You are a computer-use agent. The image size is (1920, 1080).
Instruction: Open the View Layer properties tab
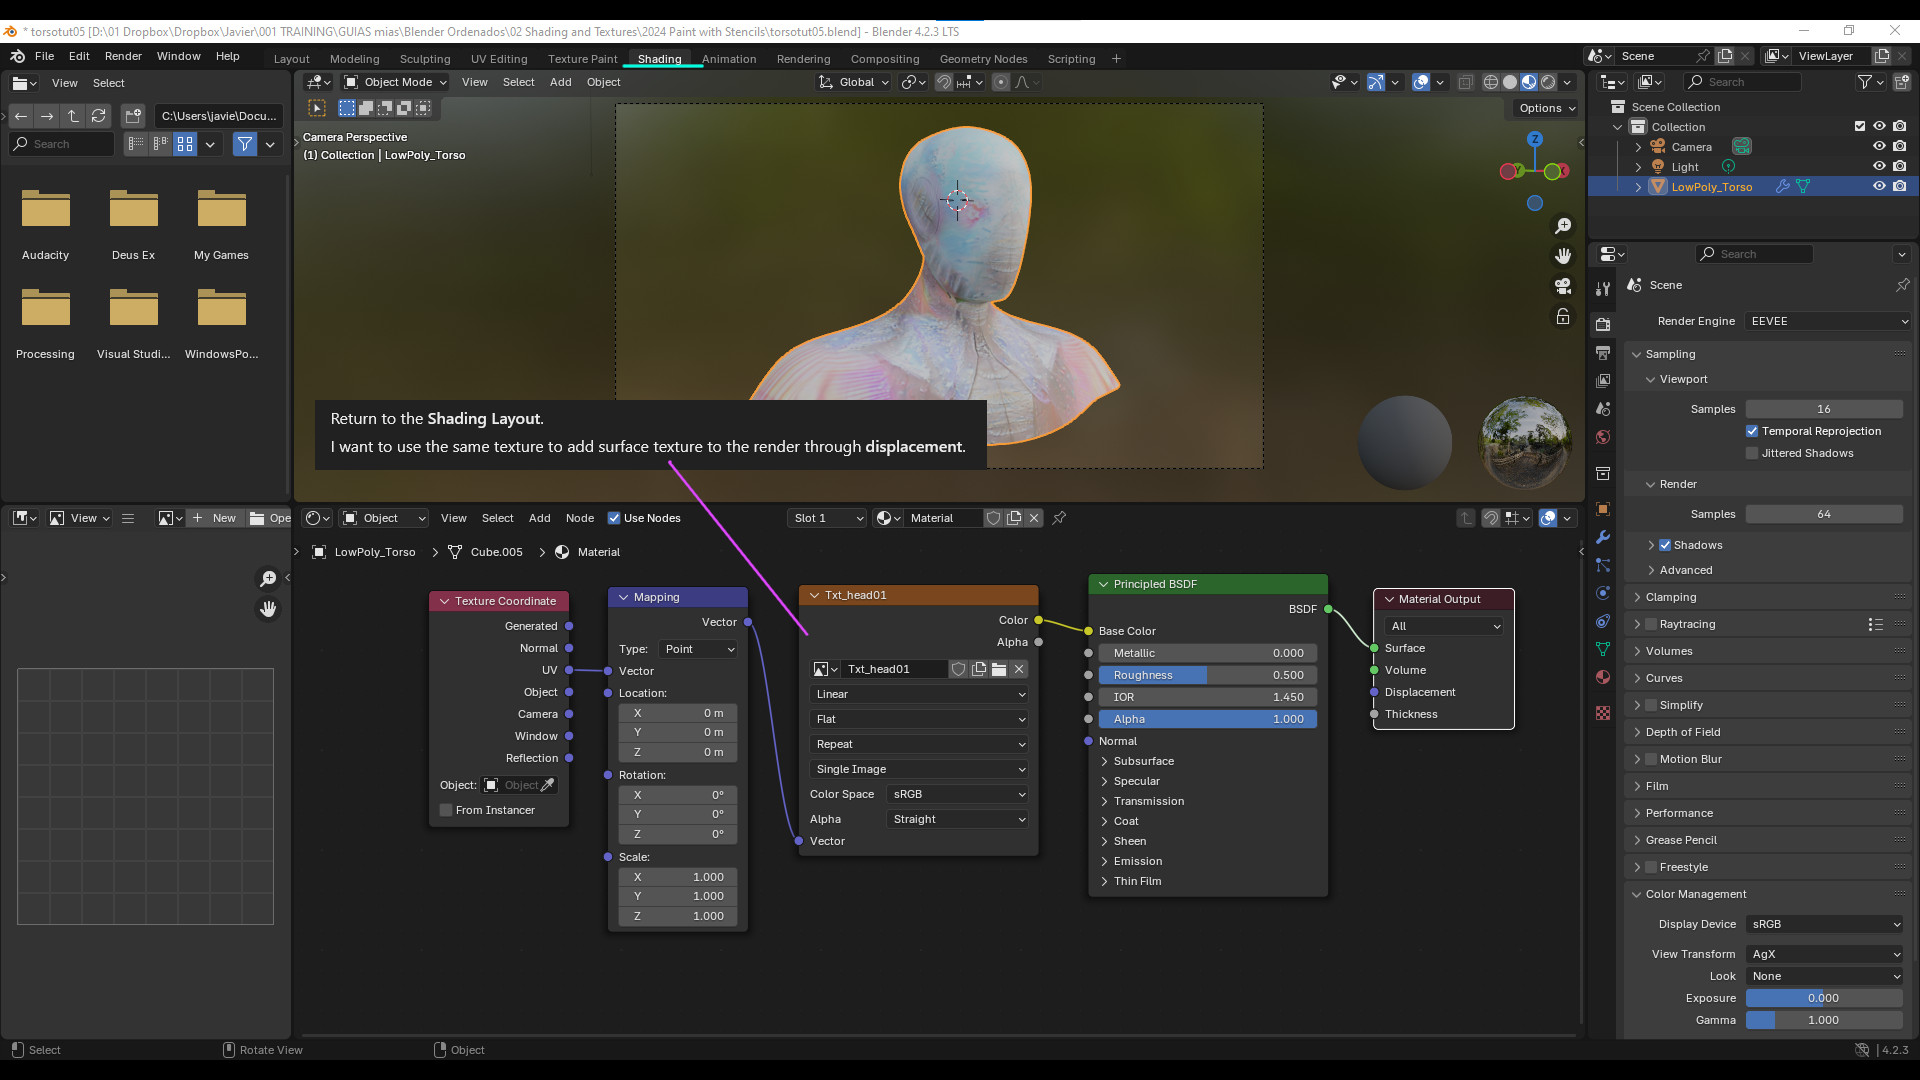coord(1603,381)
